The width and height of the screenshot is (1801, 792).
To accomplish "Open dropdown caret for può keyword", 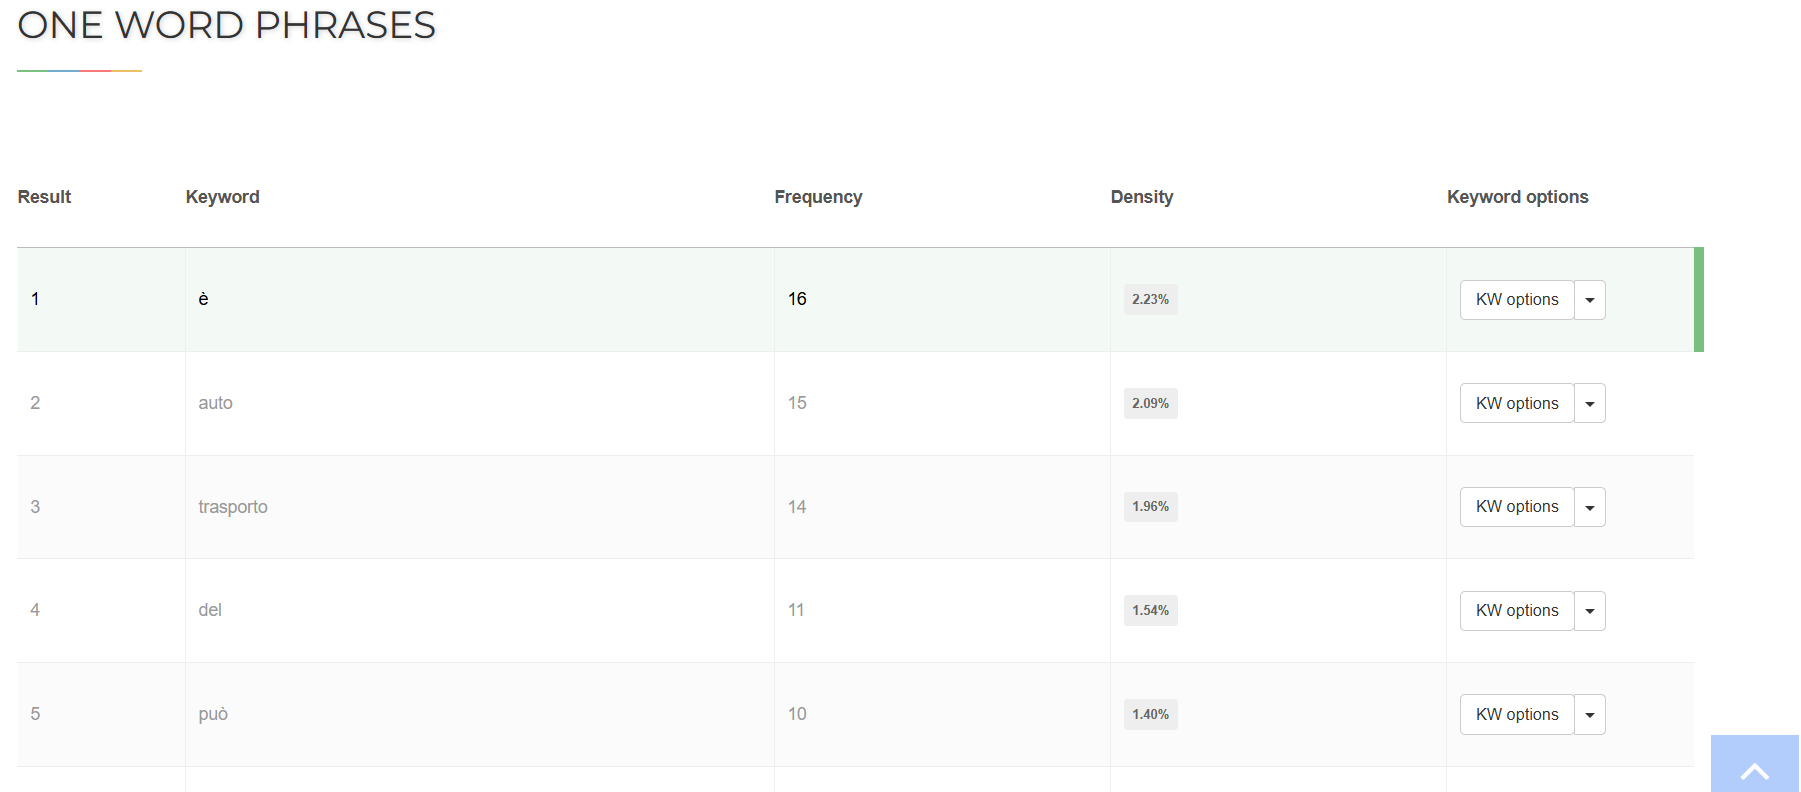I will pos(1589,715).
